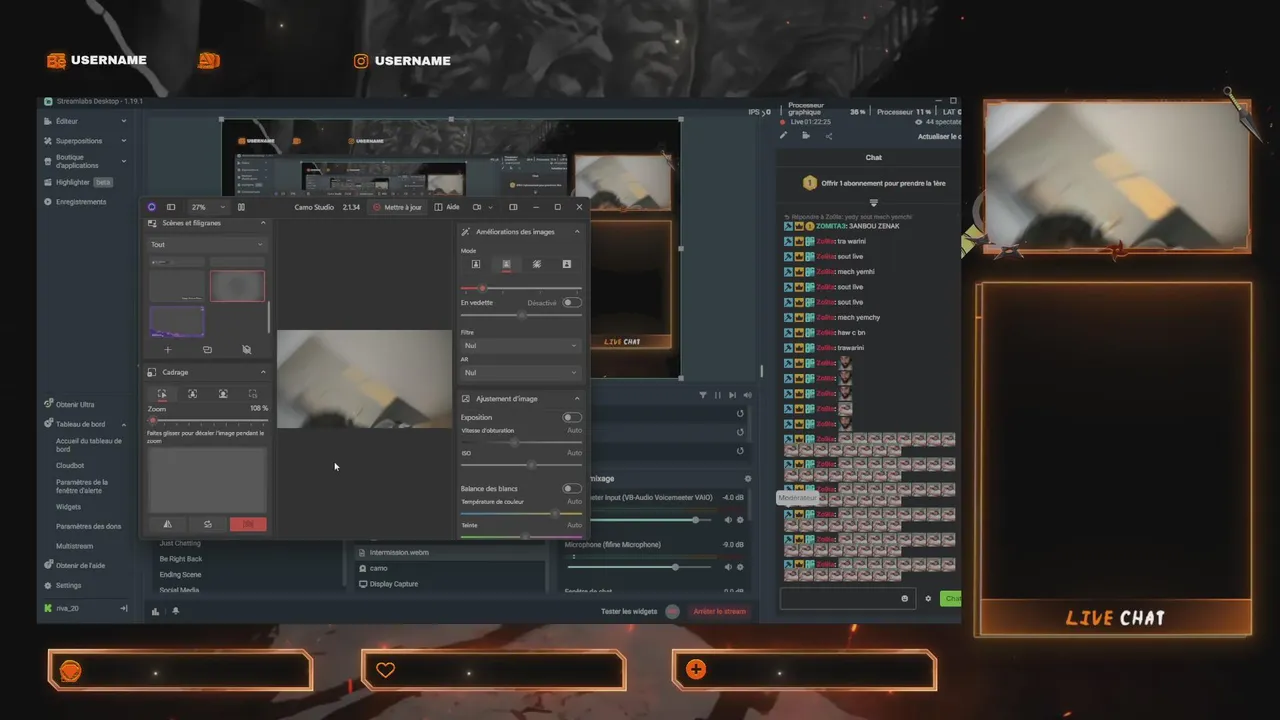Collapse the Ajustement d'image section
The height and width of the screenshot is (720, 1280).
tap(577, 398)
